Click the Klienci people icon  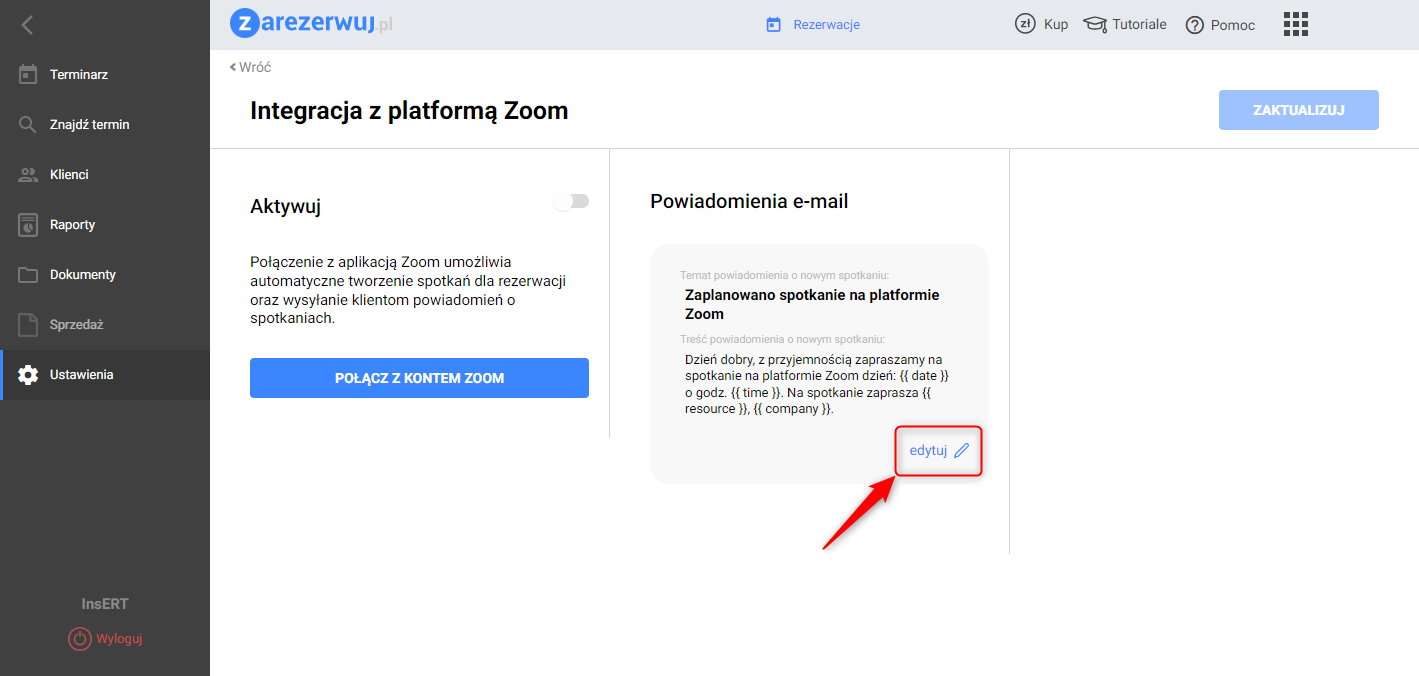click(28, 175)
